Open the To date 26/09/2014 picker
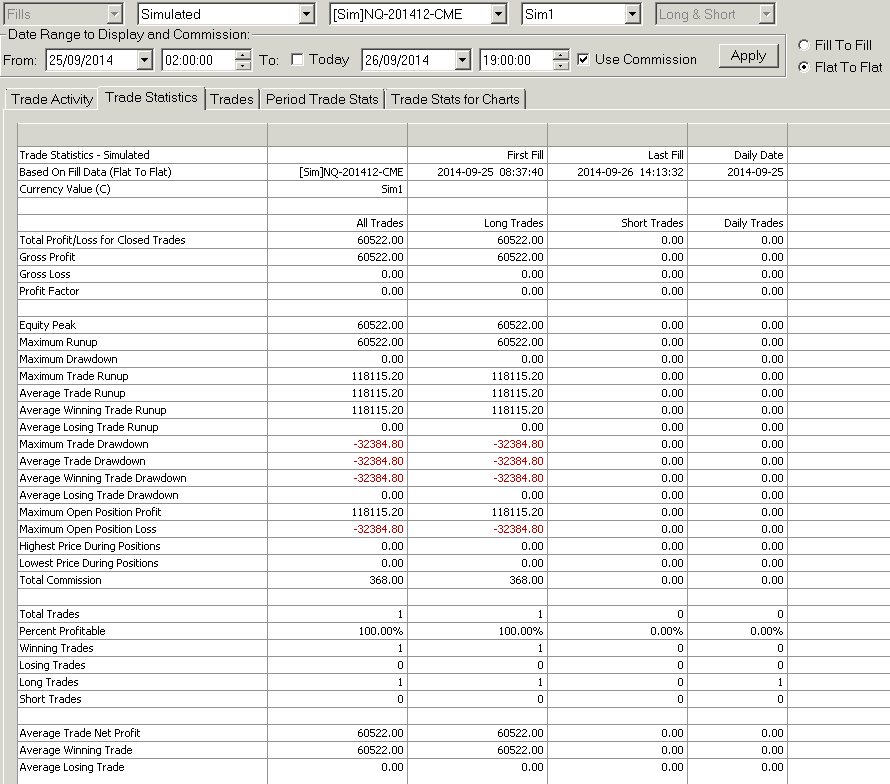 [463, 60]
